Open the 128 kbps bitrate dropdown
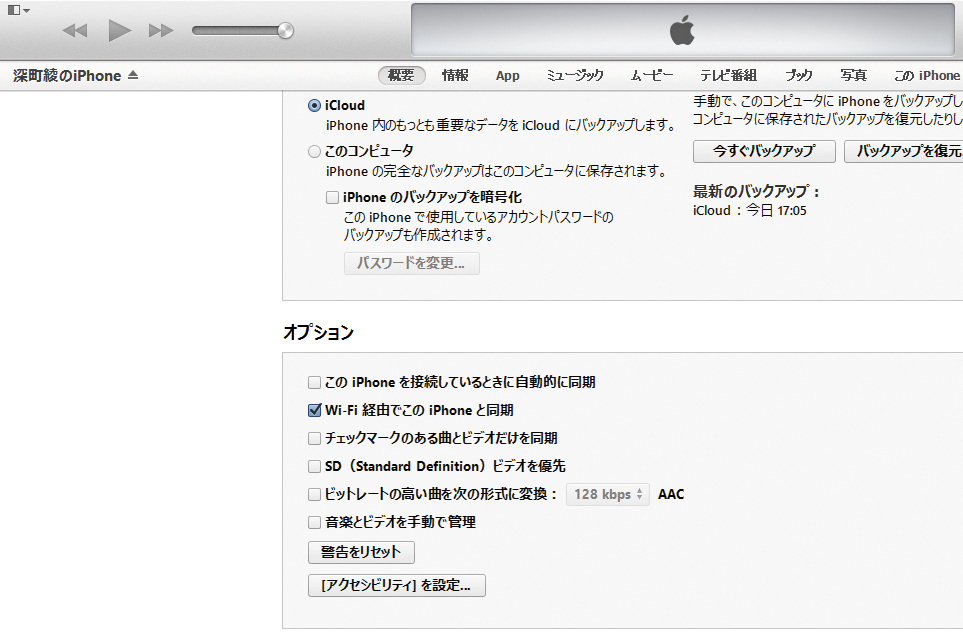 tap(607, 494)
